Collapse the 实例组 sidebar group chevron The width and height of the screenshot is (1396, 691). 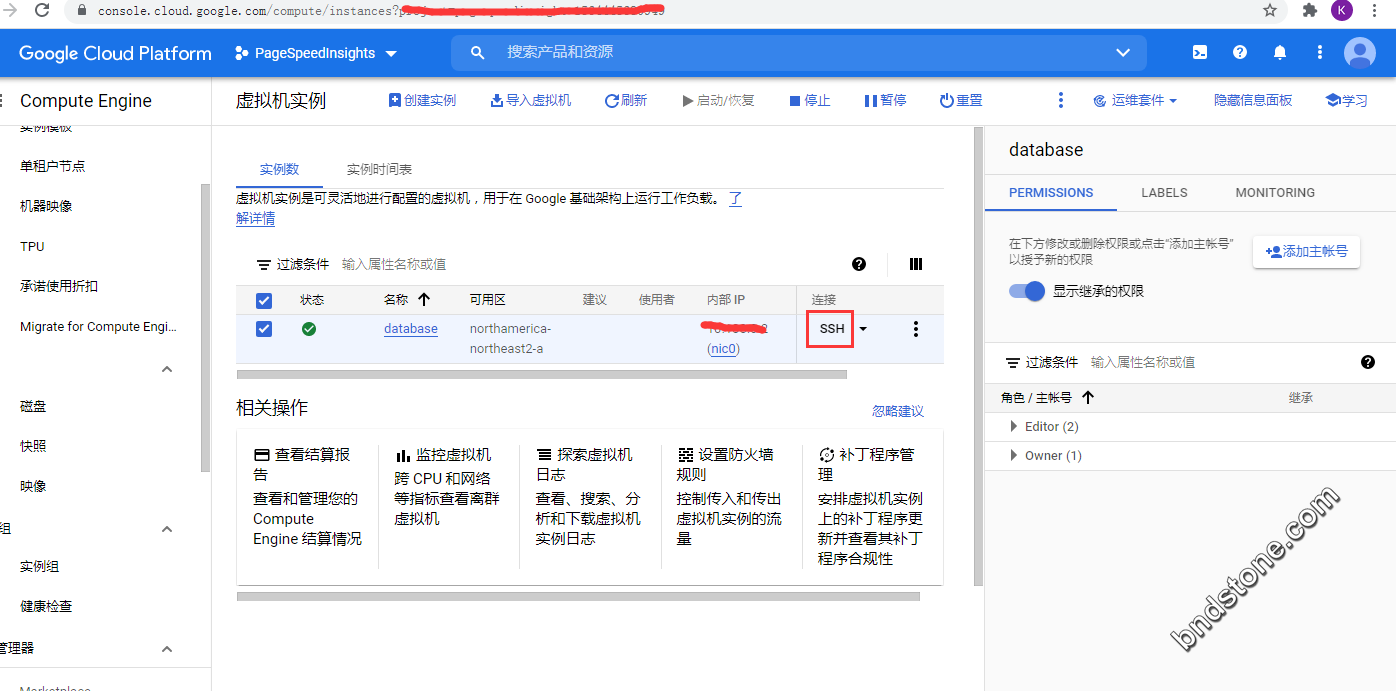click(167, 529)
